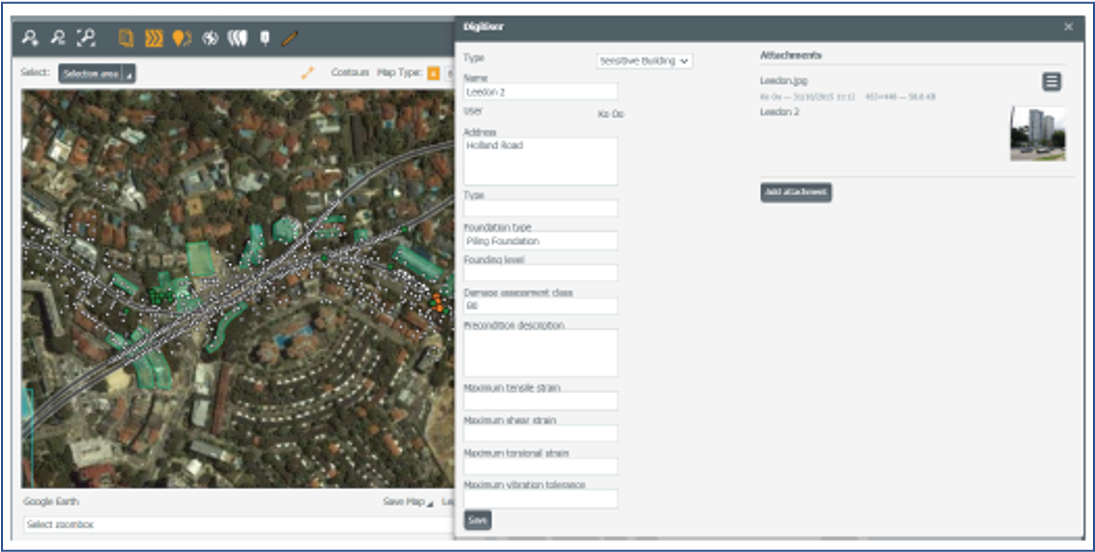
Task: Click the Google Earth label below map
Action: point(51,502)
